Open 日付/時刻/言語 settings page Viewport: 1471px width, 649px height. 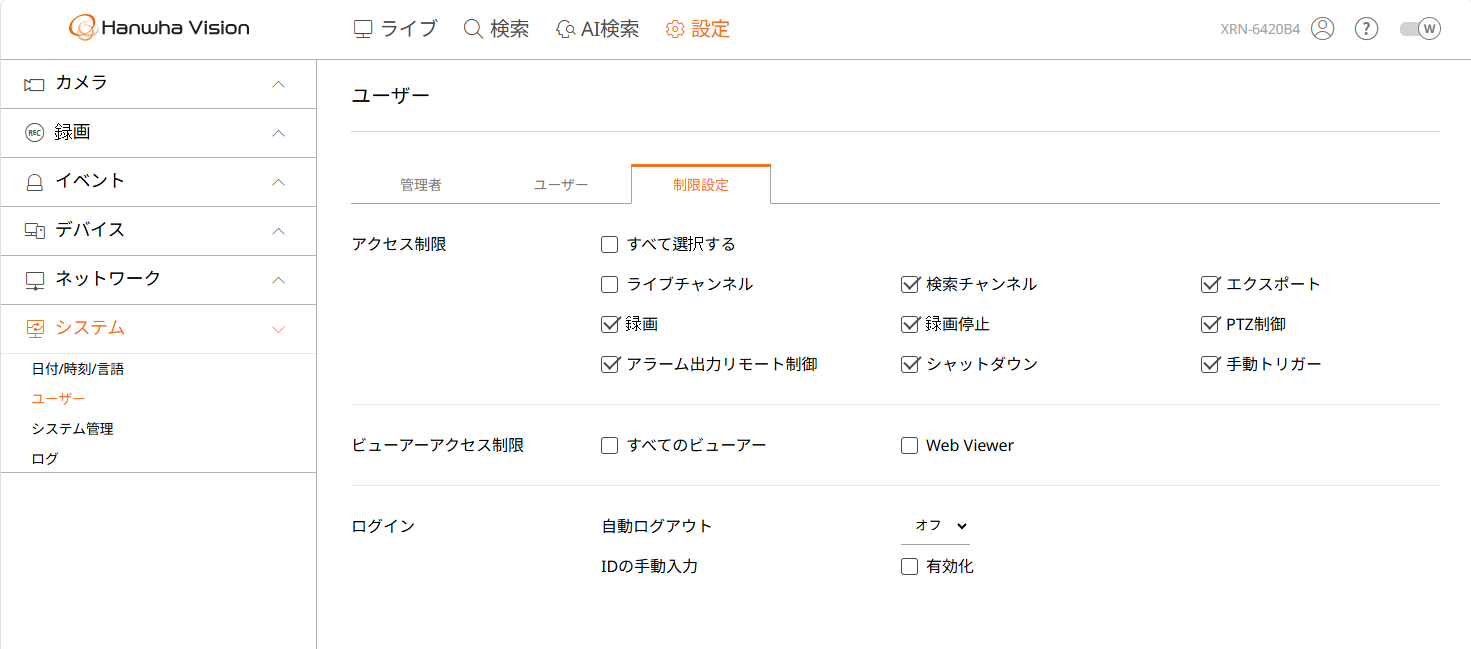point(78,369)
